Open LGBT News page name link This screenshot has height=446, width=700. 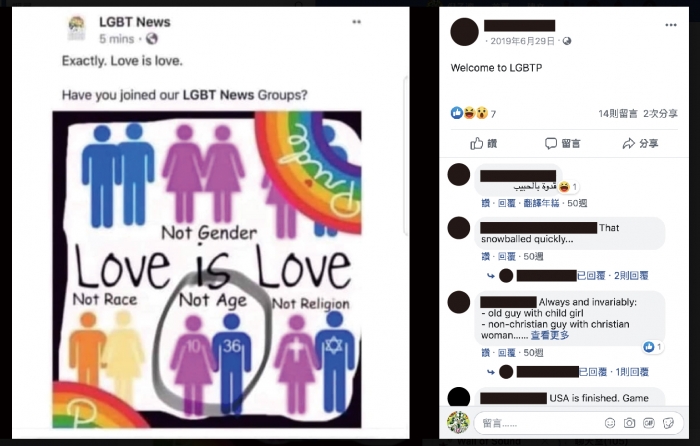tap(134, 22)
